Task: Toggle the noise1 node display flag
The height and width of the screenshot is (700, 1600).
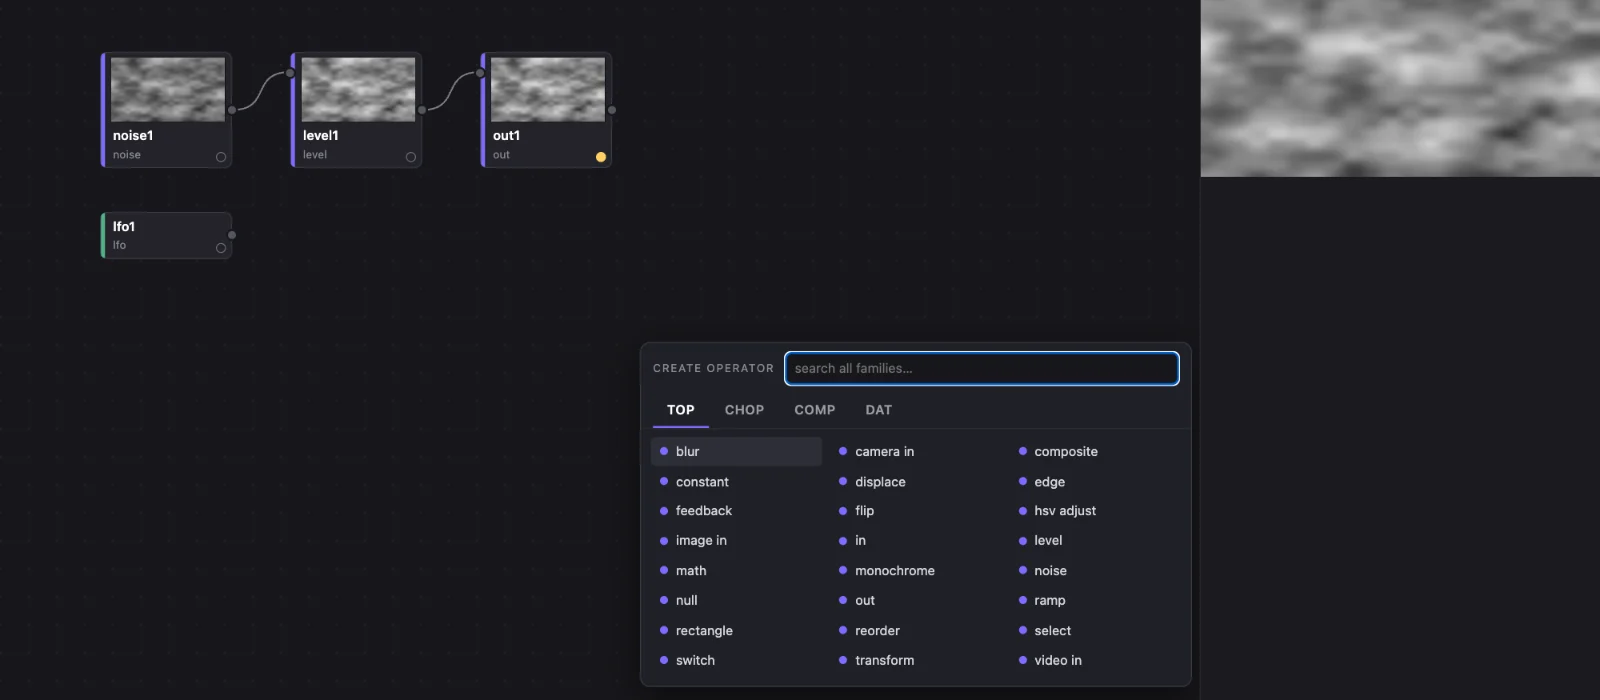Action: [x=221, y=157]
